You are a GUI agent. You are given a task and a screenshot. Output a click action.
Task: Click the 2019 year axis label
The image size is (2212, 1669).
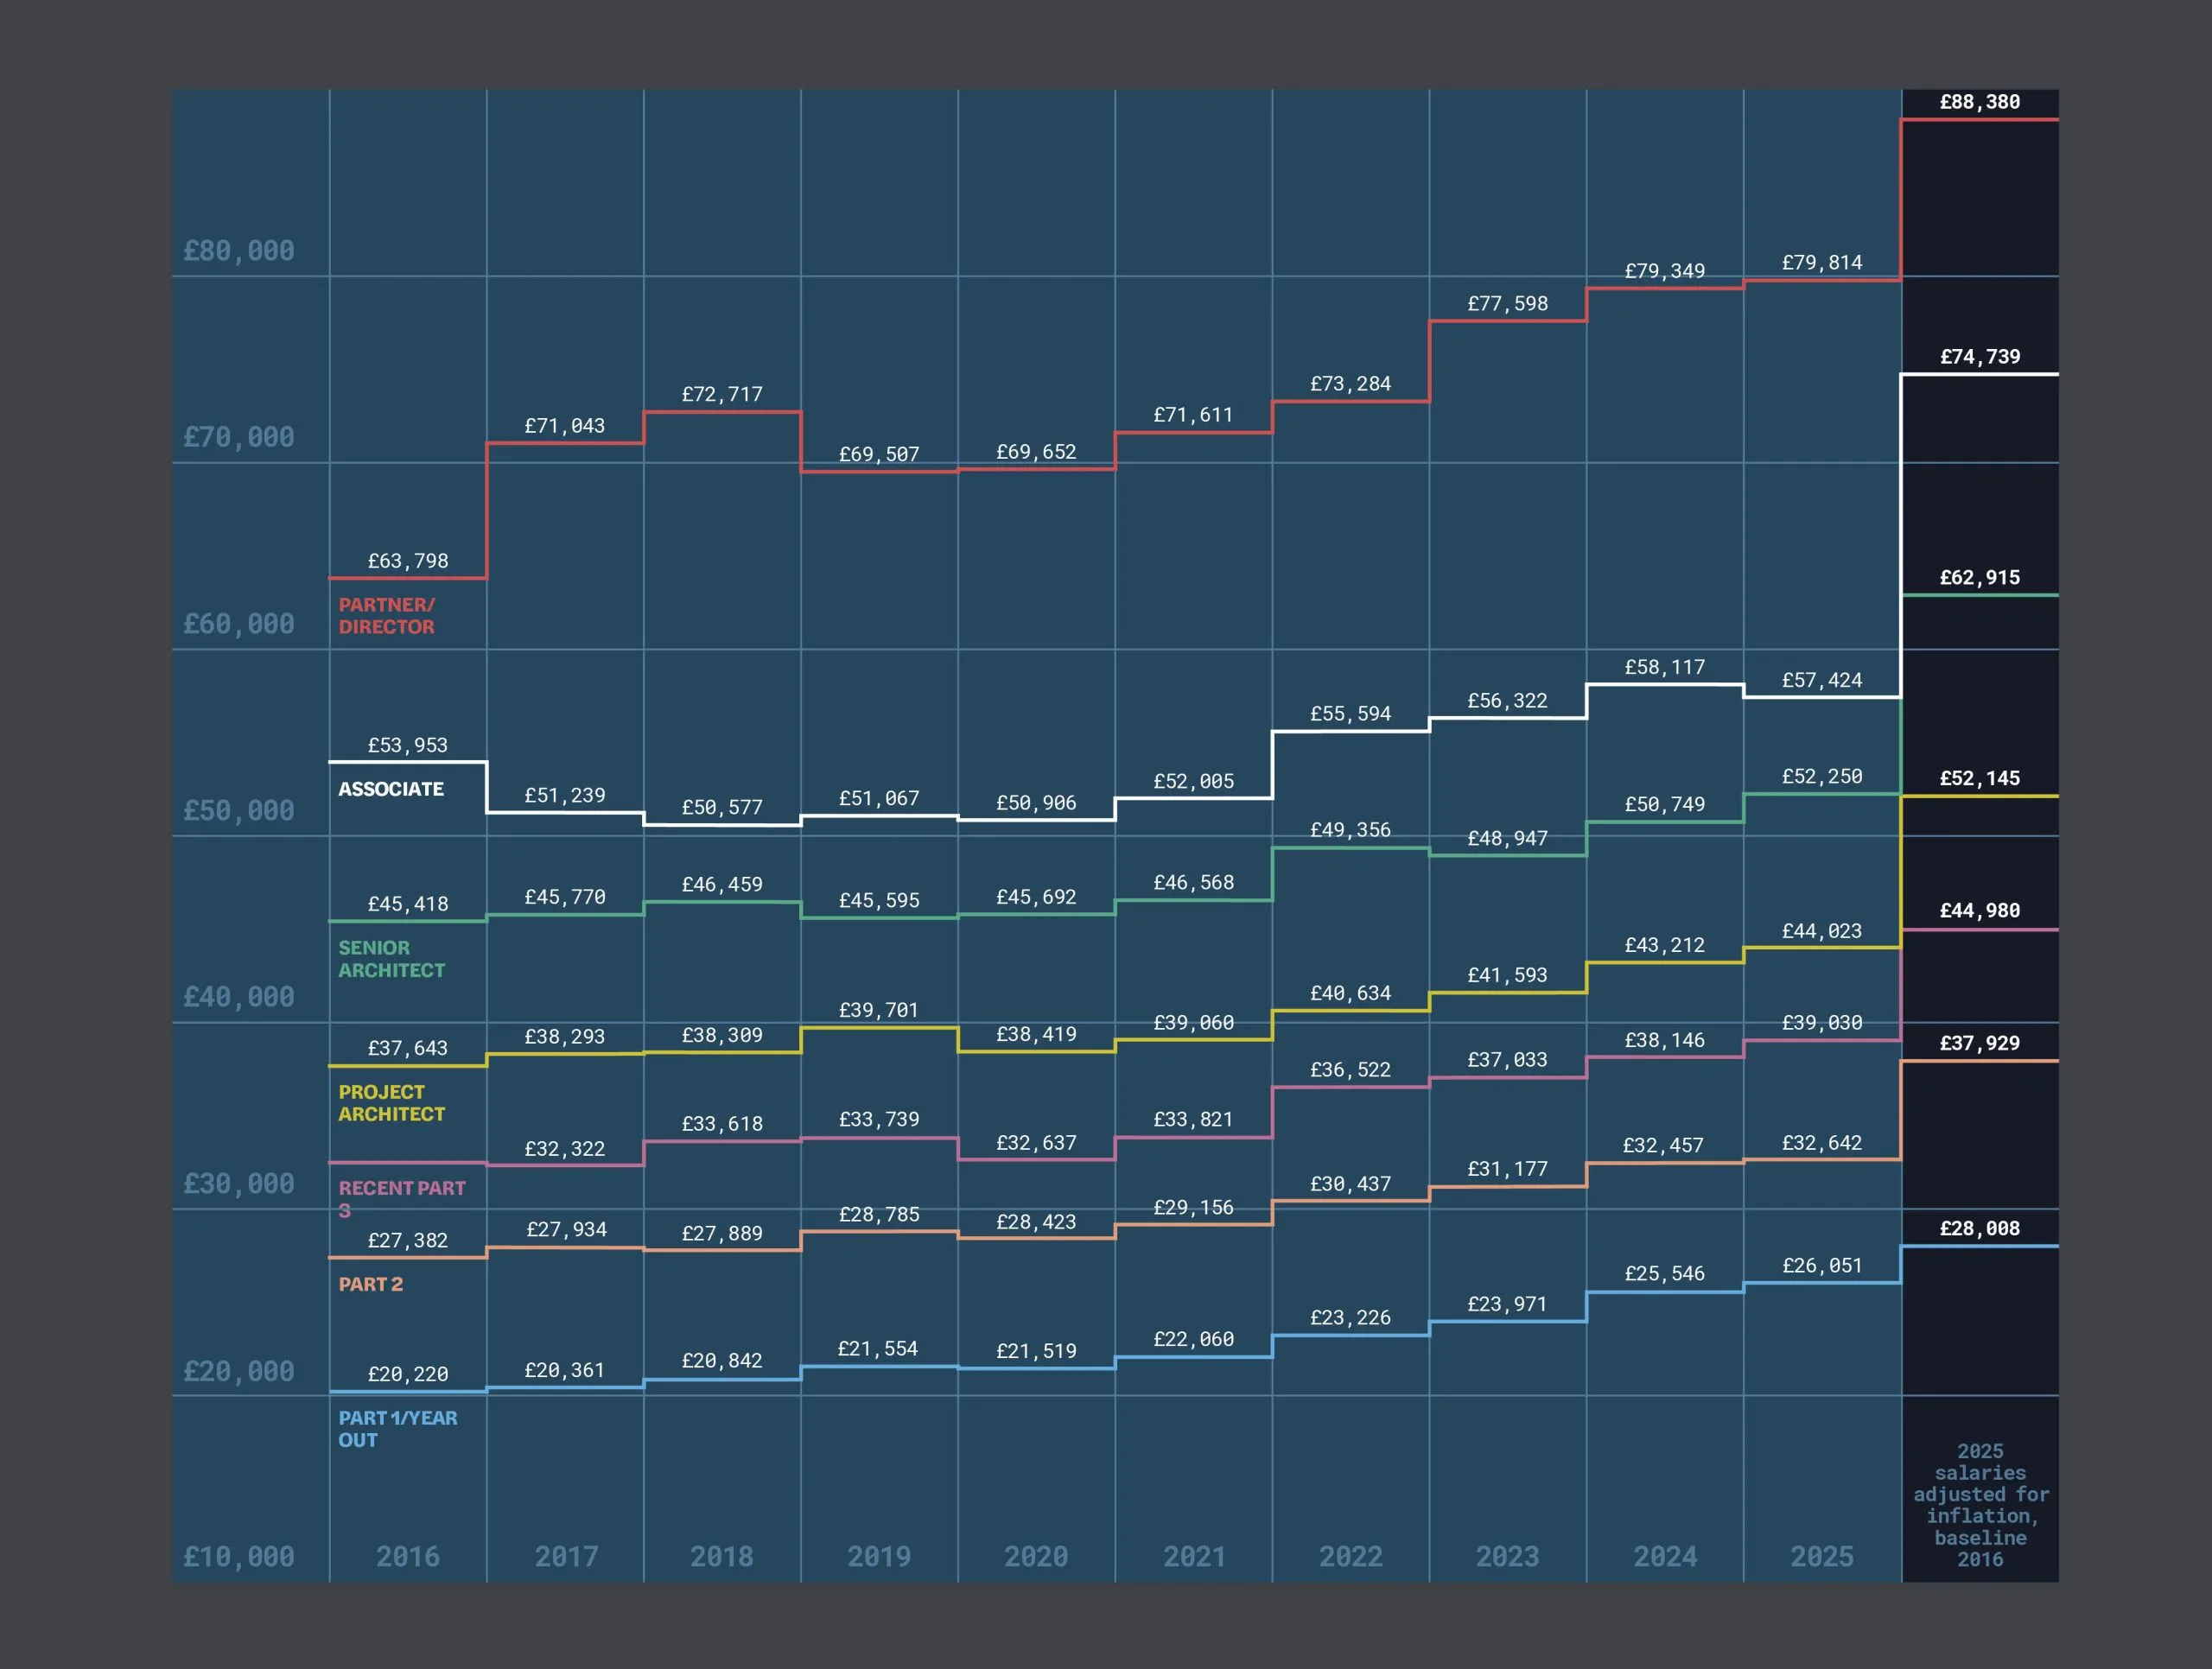coord(878,1557)
